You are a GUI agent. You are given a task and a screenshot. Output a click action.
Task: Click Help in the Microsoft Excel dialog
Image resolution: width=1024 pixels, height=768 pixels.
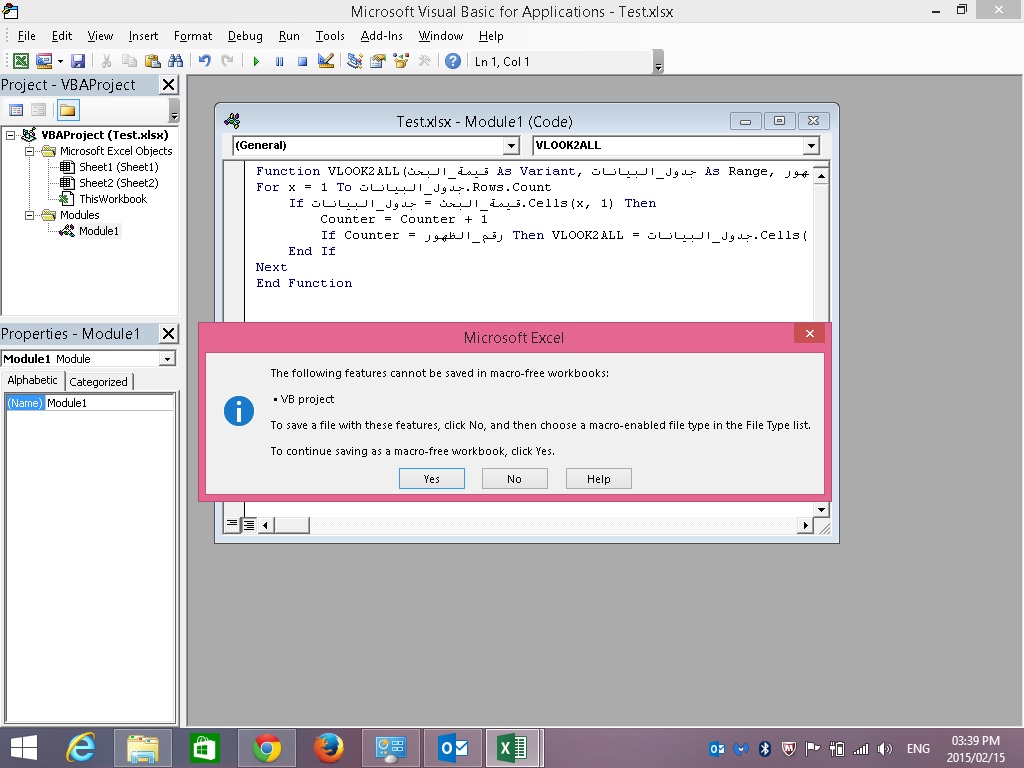pos(598,479)
